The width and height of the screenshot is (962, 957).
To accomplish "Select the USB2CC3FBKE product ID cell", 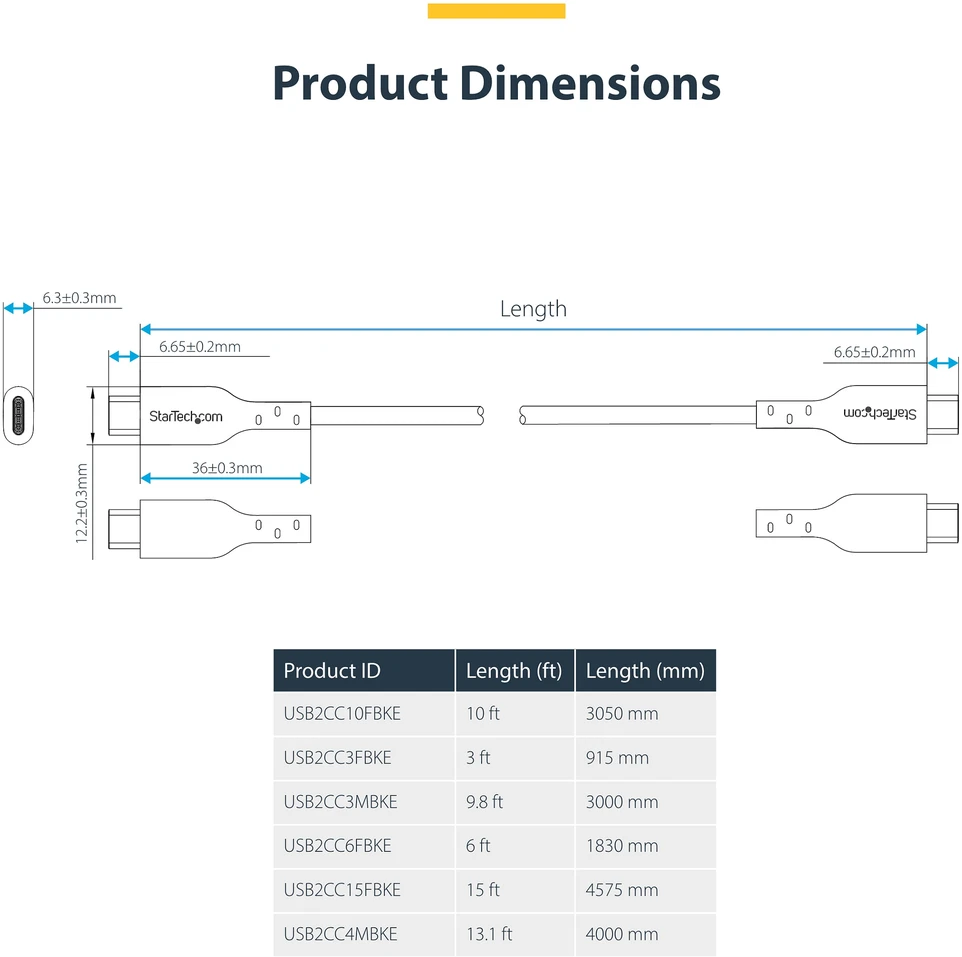I will (364, 758).
